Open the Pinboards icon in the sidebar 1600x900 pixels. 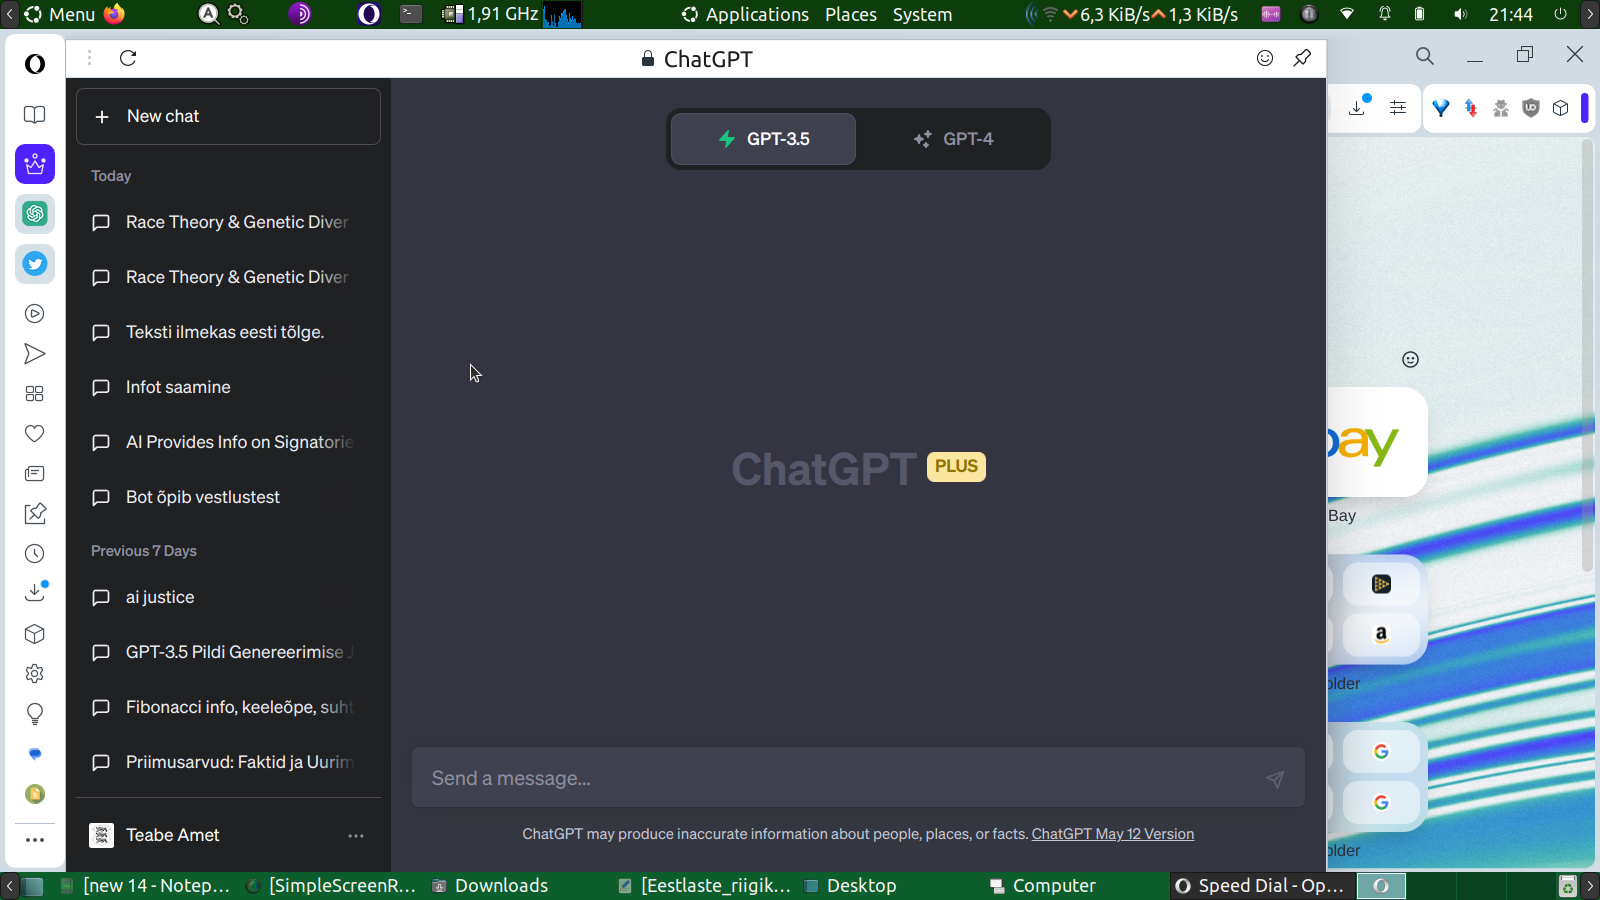coord(35,514)
